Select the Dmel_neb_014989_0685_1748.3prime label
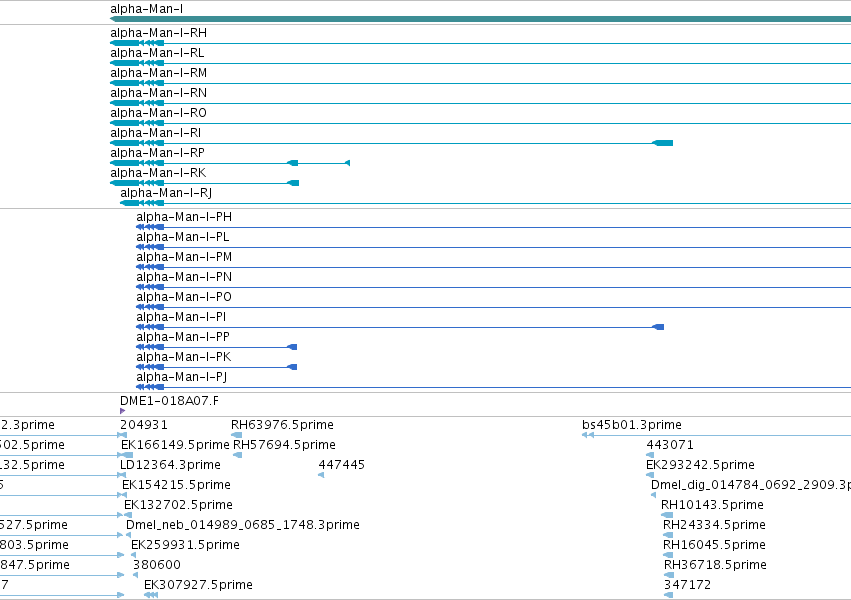Image resolution: width=851 pixels, height=600 pixels. click(243, 525)
